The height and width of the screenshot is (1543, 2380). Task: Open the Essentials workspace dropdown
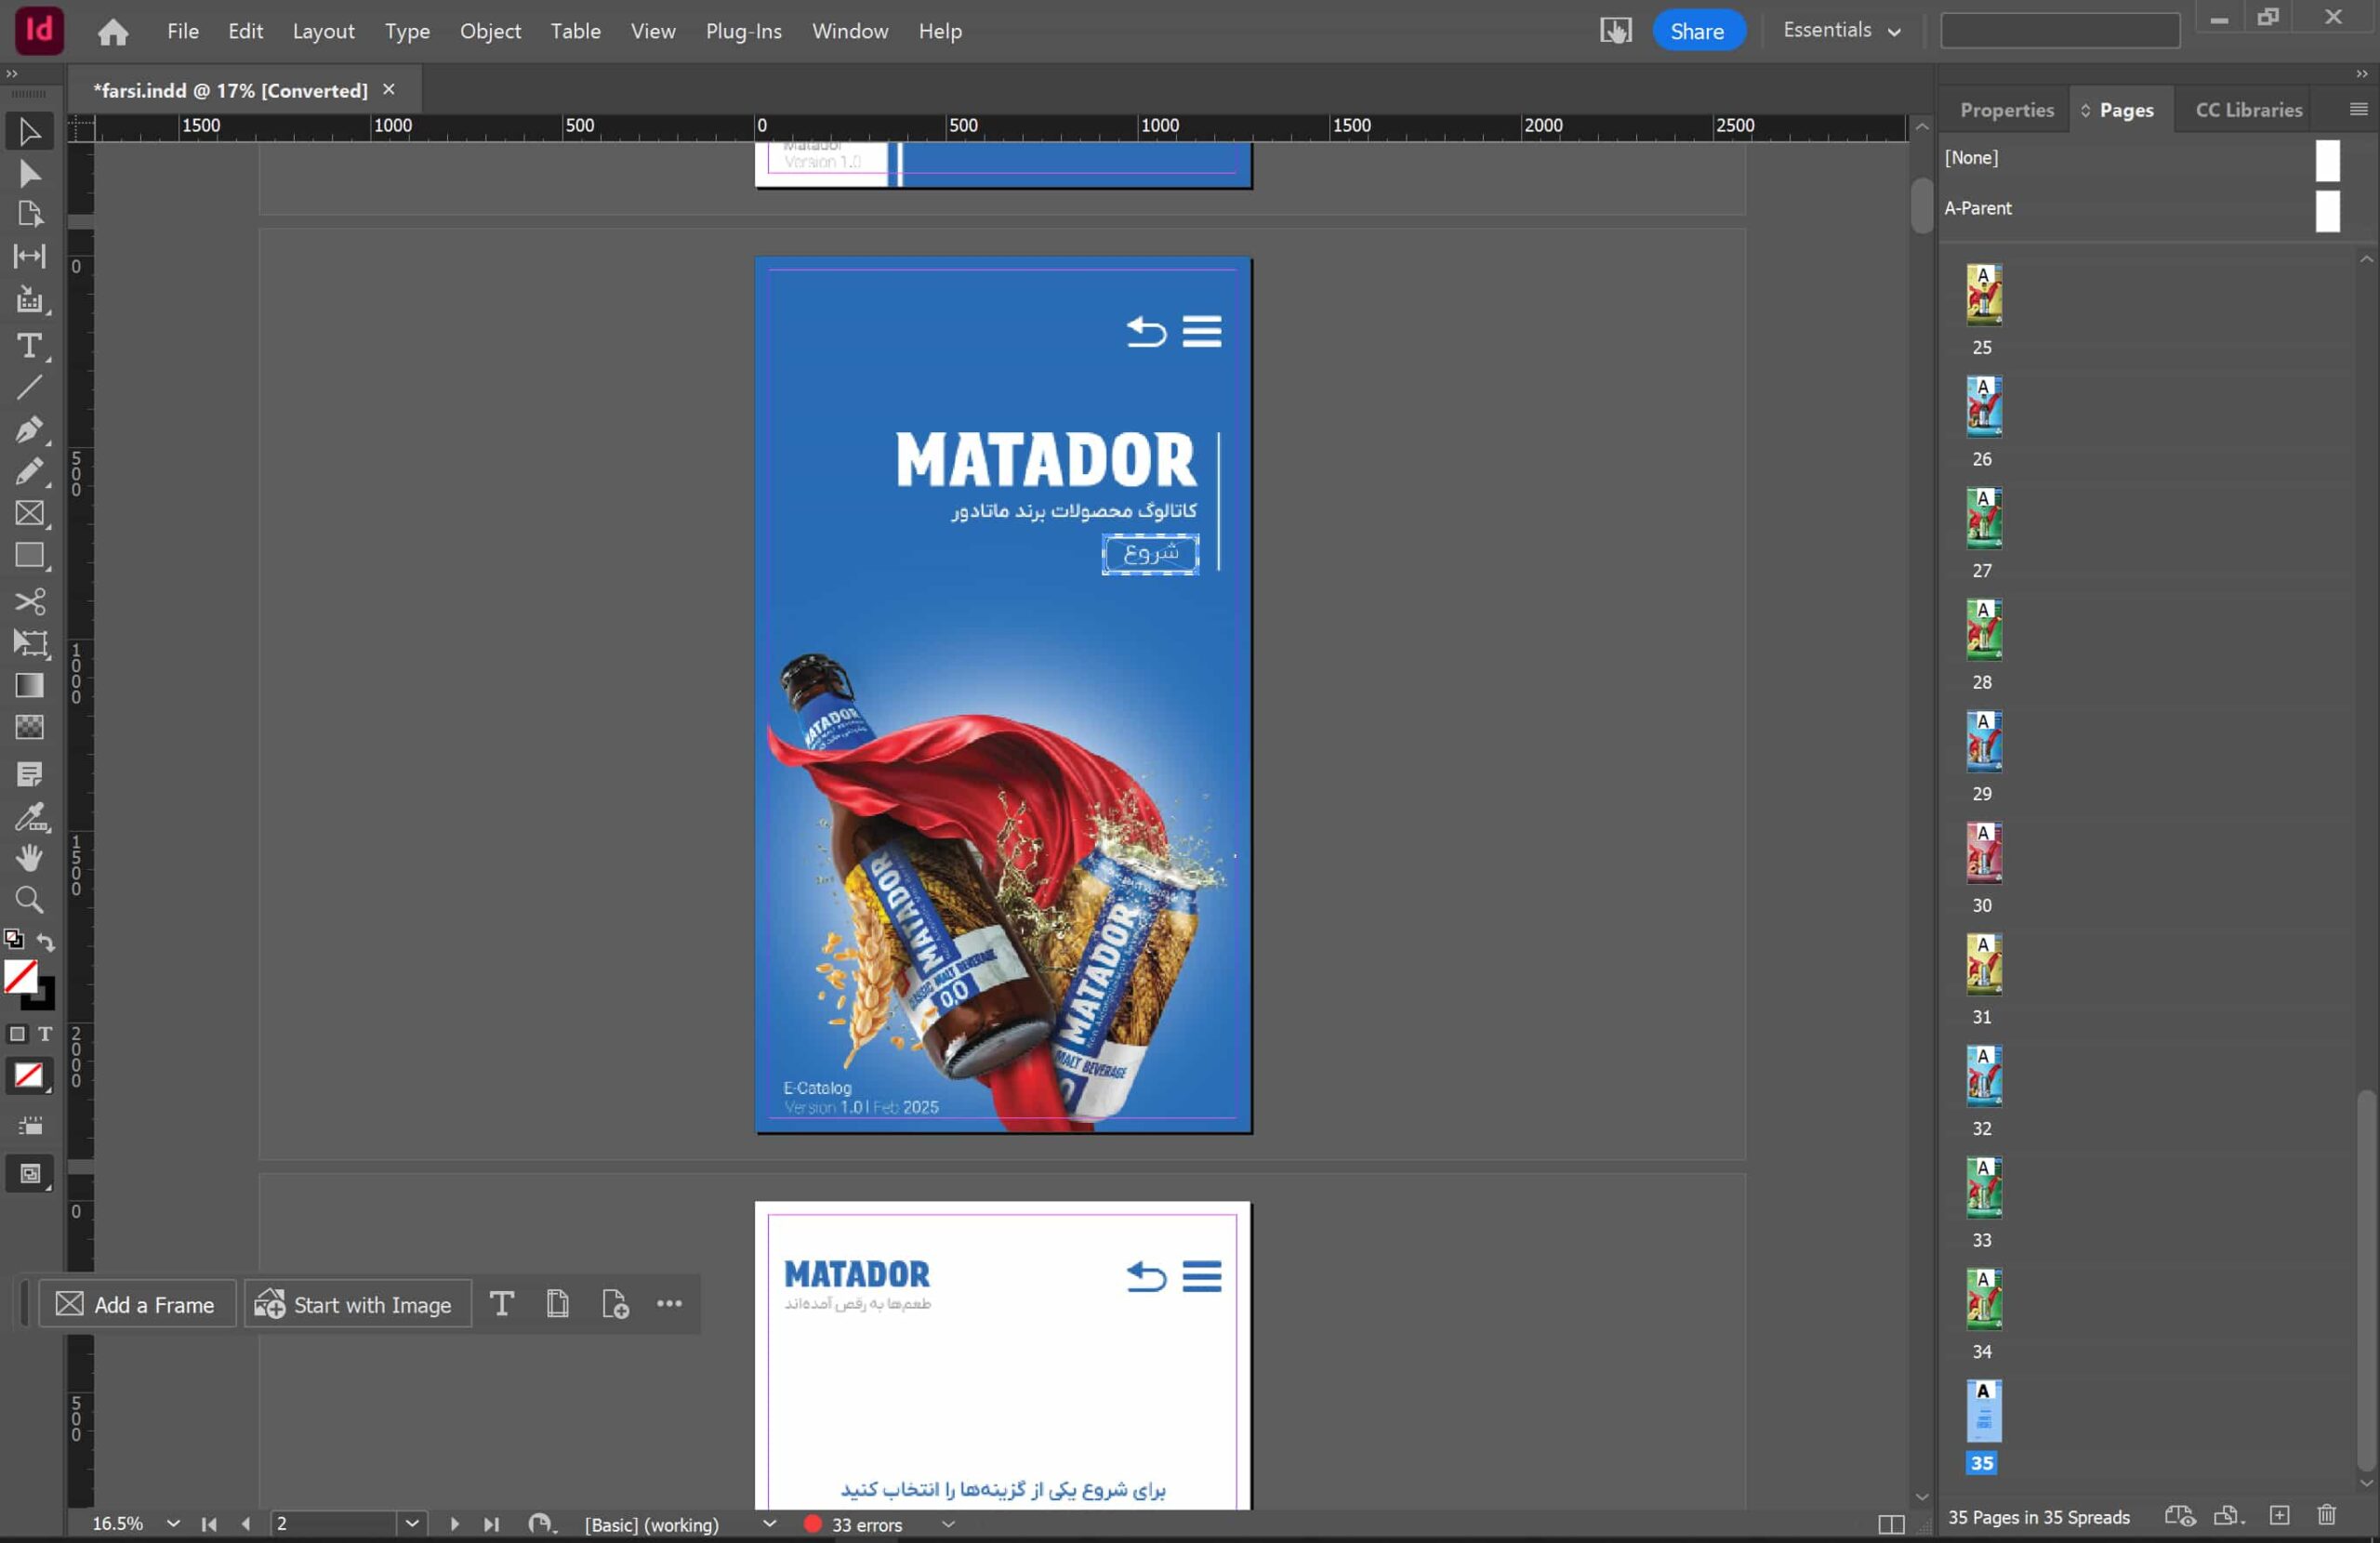[x=1841, y=31]
